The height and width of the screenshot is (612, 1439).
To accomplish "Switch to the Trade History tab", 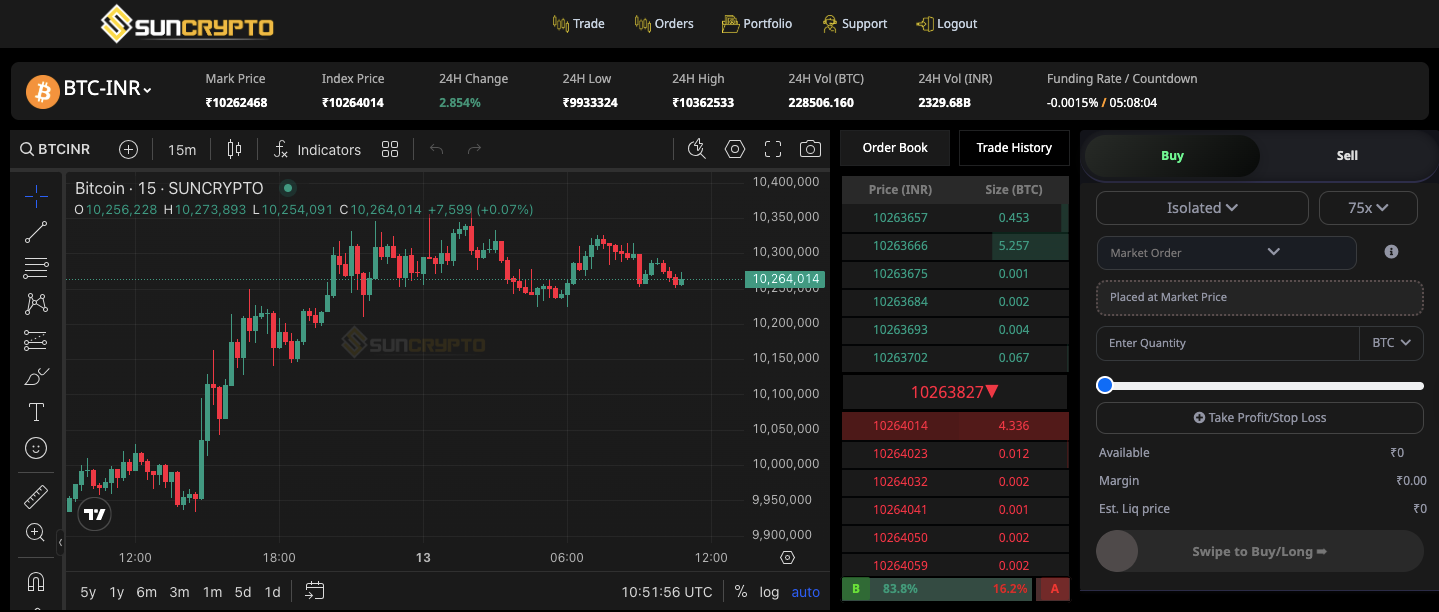I will pos(1014,148).
